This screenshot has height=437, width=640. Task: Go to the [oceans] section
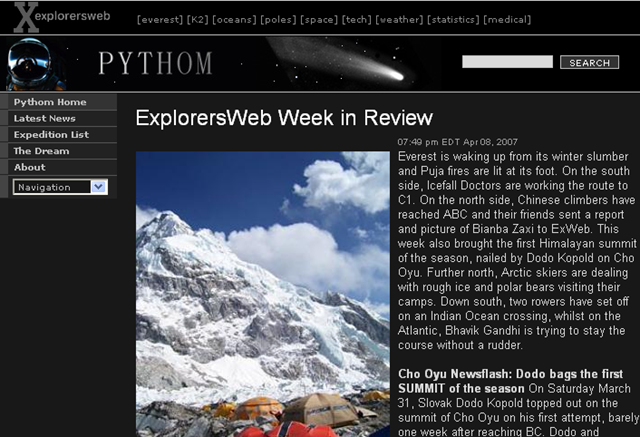tap(234, 20)
